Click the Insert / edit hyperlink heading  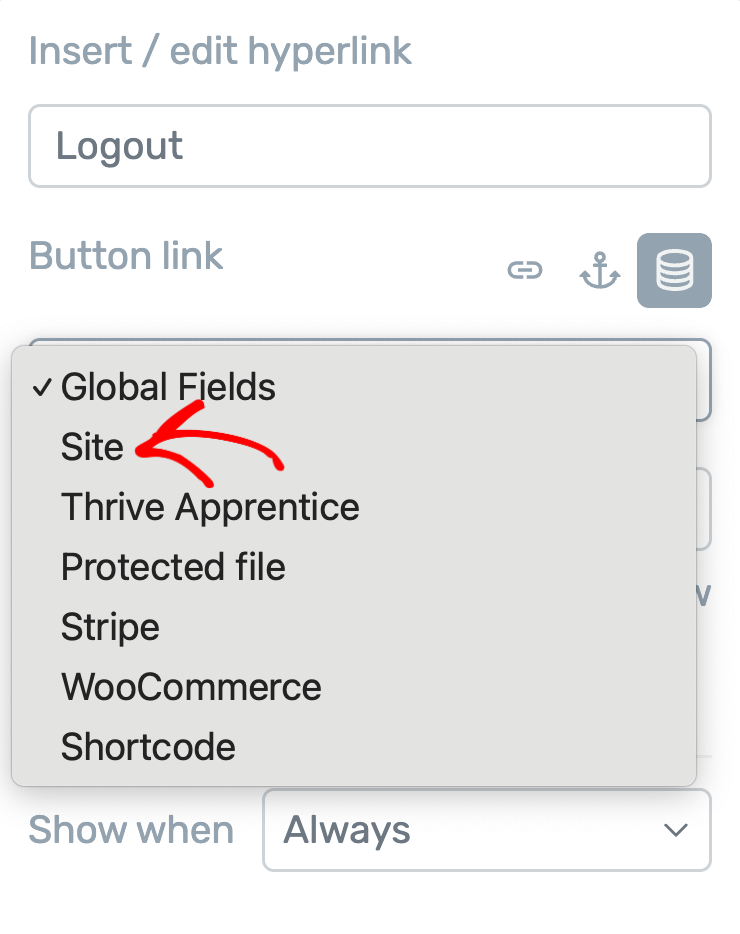pyautogui.click(x=220, y=51)
